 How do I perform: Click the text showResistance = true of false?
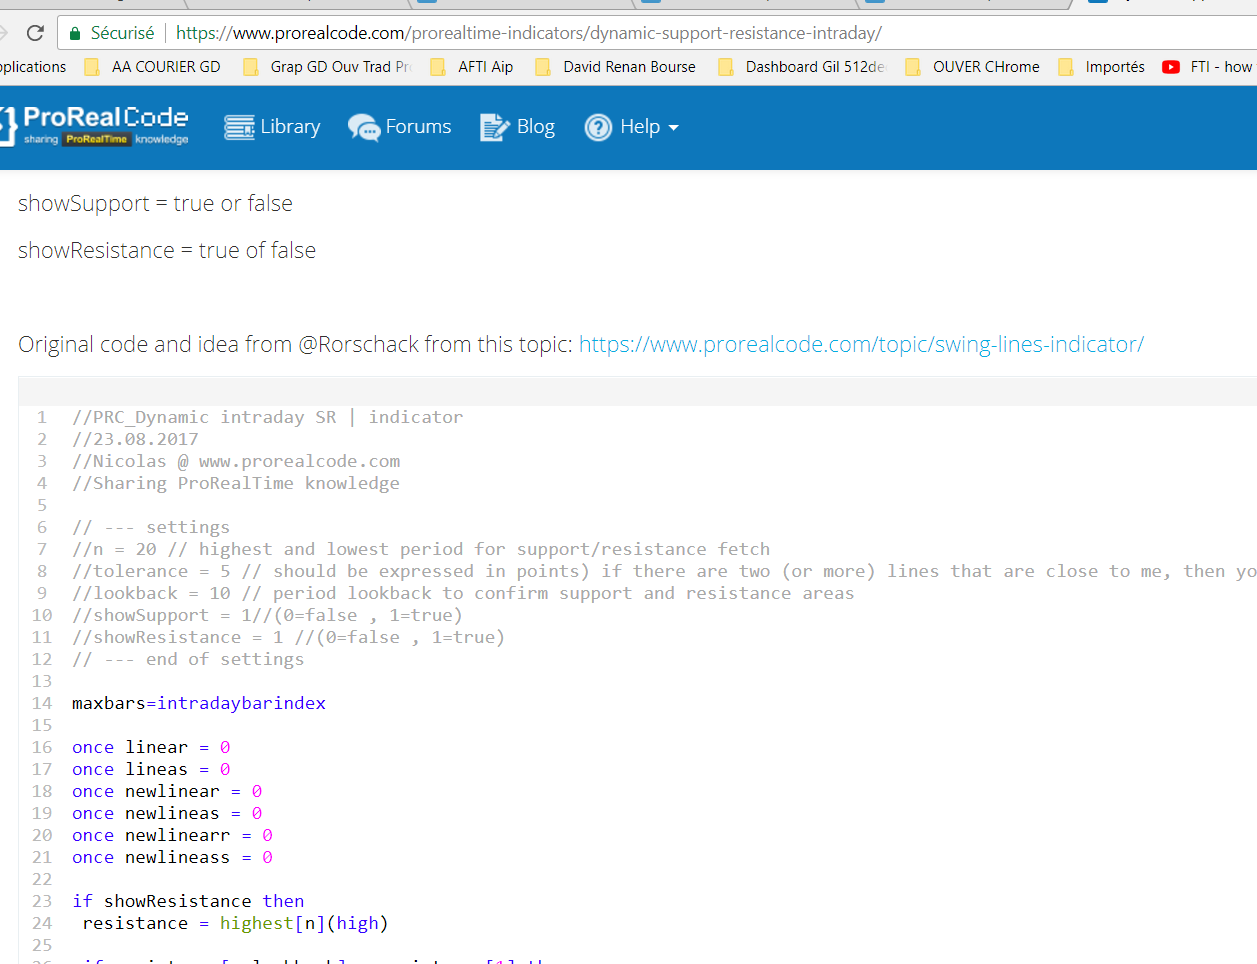[x=167, y=250]
